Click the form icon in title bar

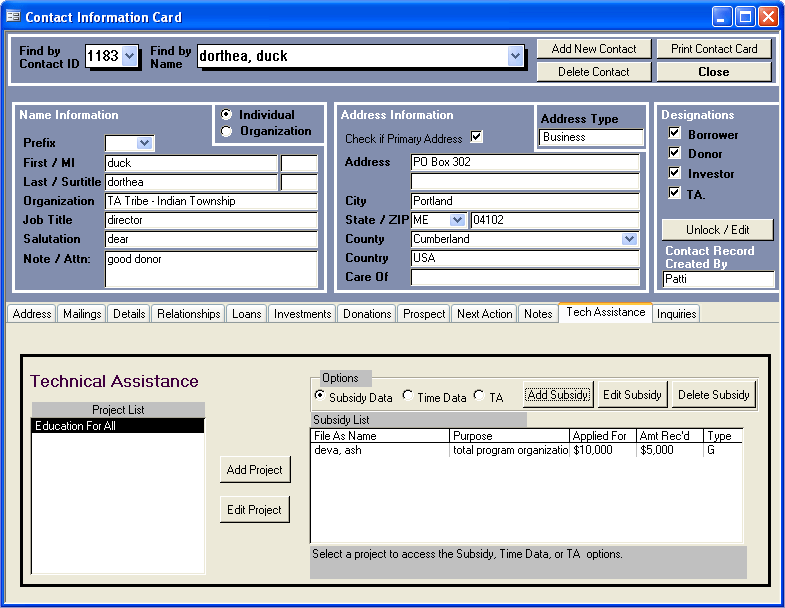pyautogui.click(x=13, y=17)
